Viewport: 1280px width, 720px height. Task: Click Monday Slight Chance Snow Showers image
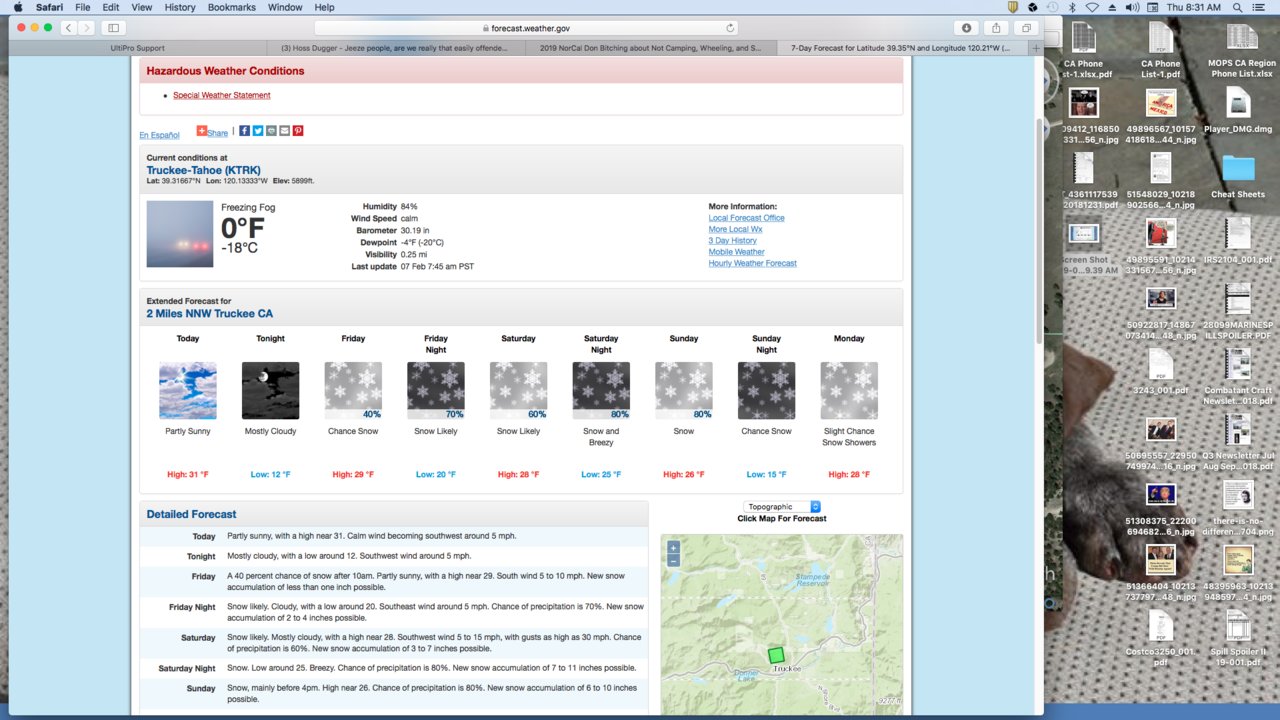[x=849, y=391]
